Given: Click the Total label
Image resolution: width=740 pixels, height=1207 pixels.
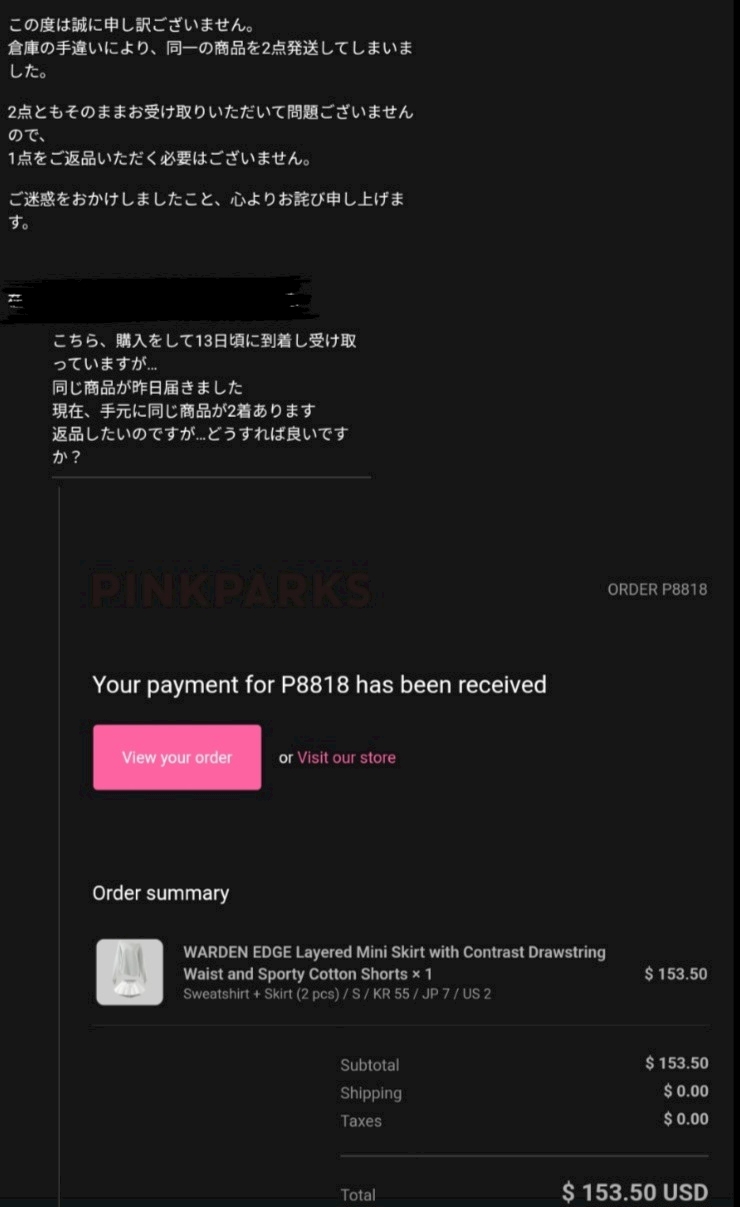Looking at the screenshot, I should pos(358,1194).
